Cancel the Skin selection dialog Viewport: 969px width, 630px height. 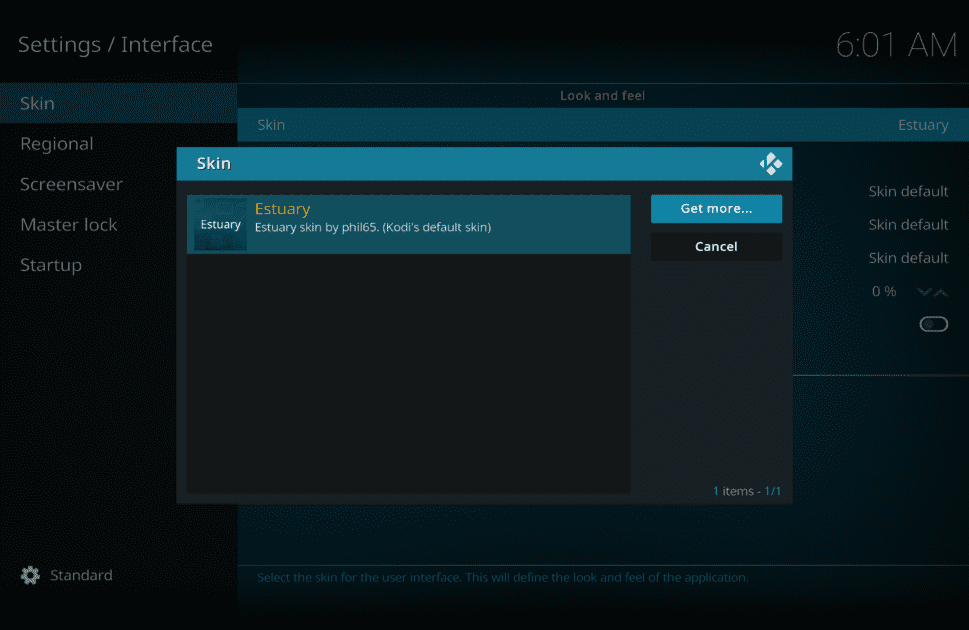716,246
